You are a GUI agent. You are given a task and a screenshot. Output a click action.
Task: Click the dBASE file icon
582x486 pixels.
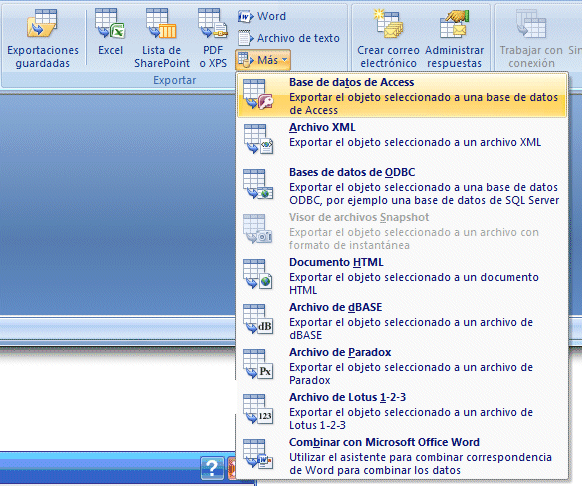(258, 319)
